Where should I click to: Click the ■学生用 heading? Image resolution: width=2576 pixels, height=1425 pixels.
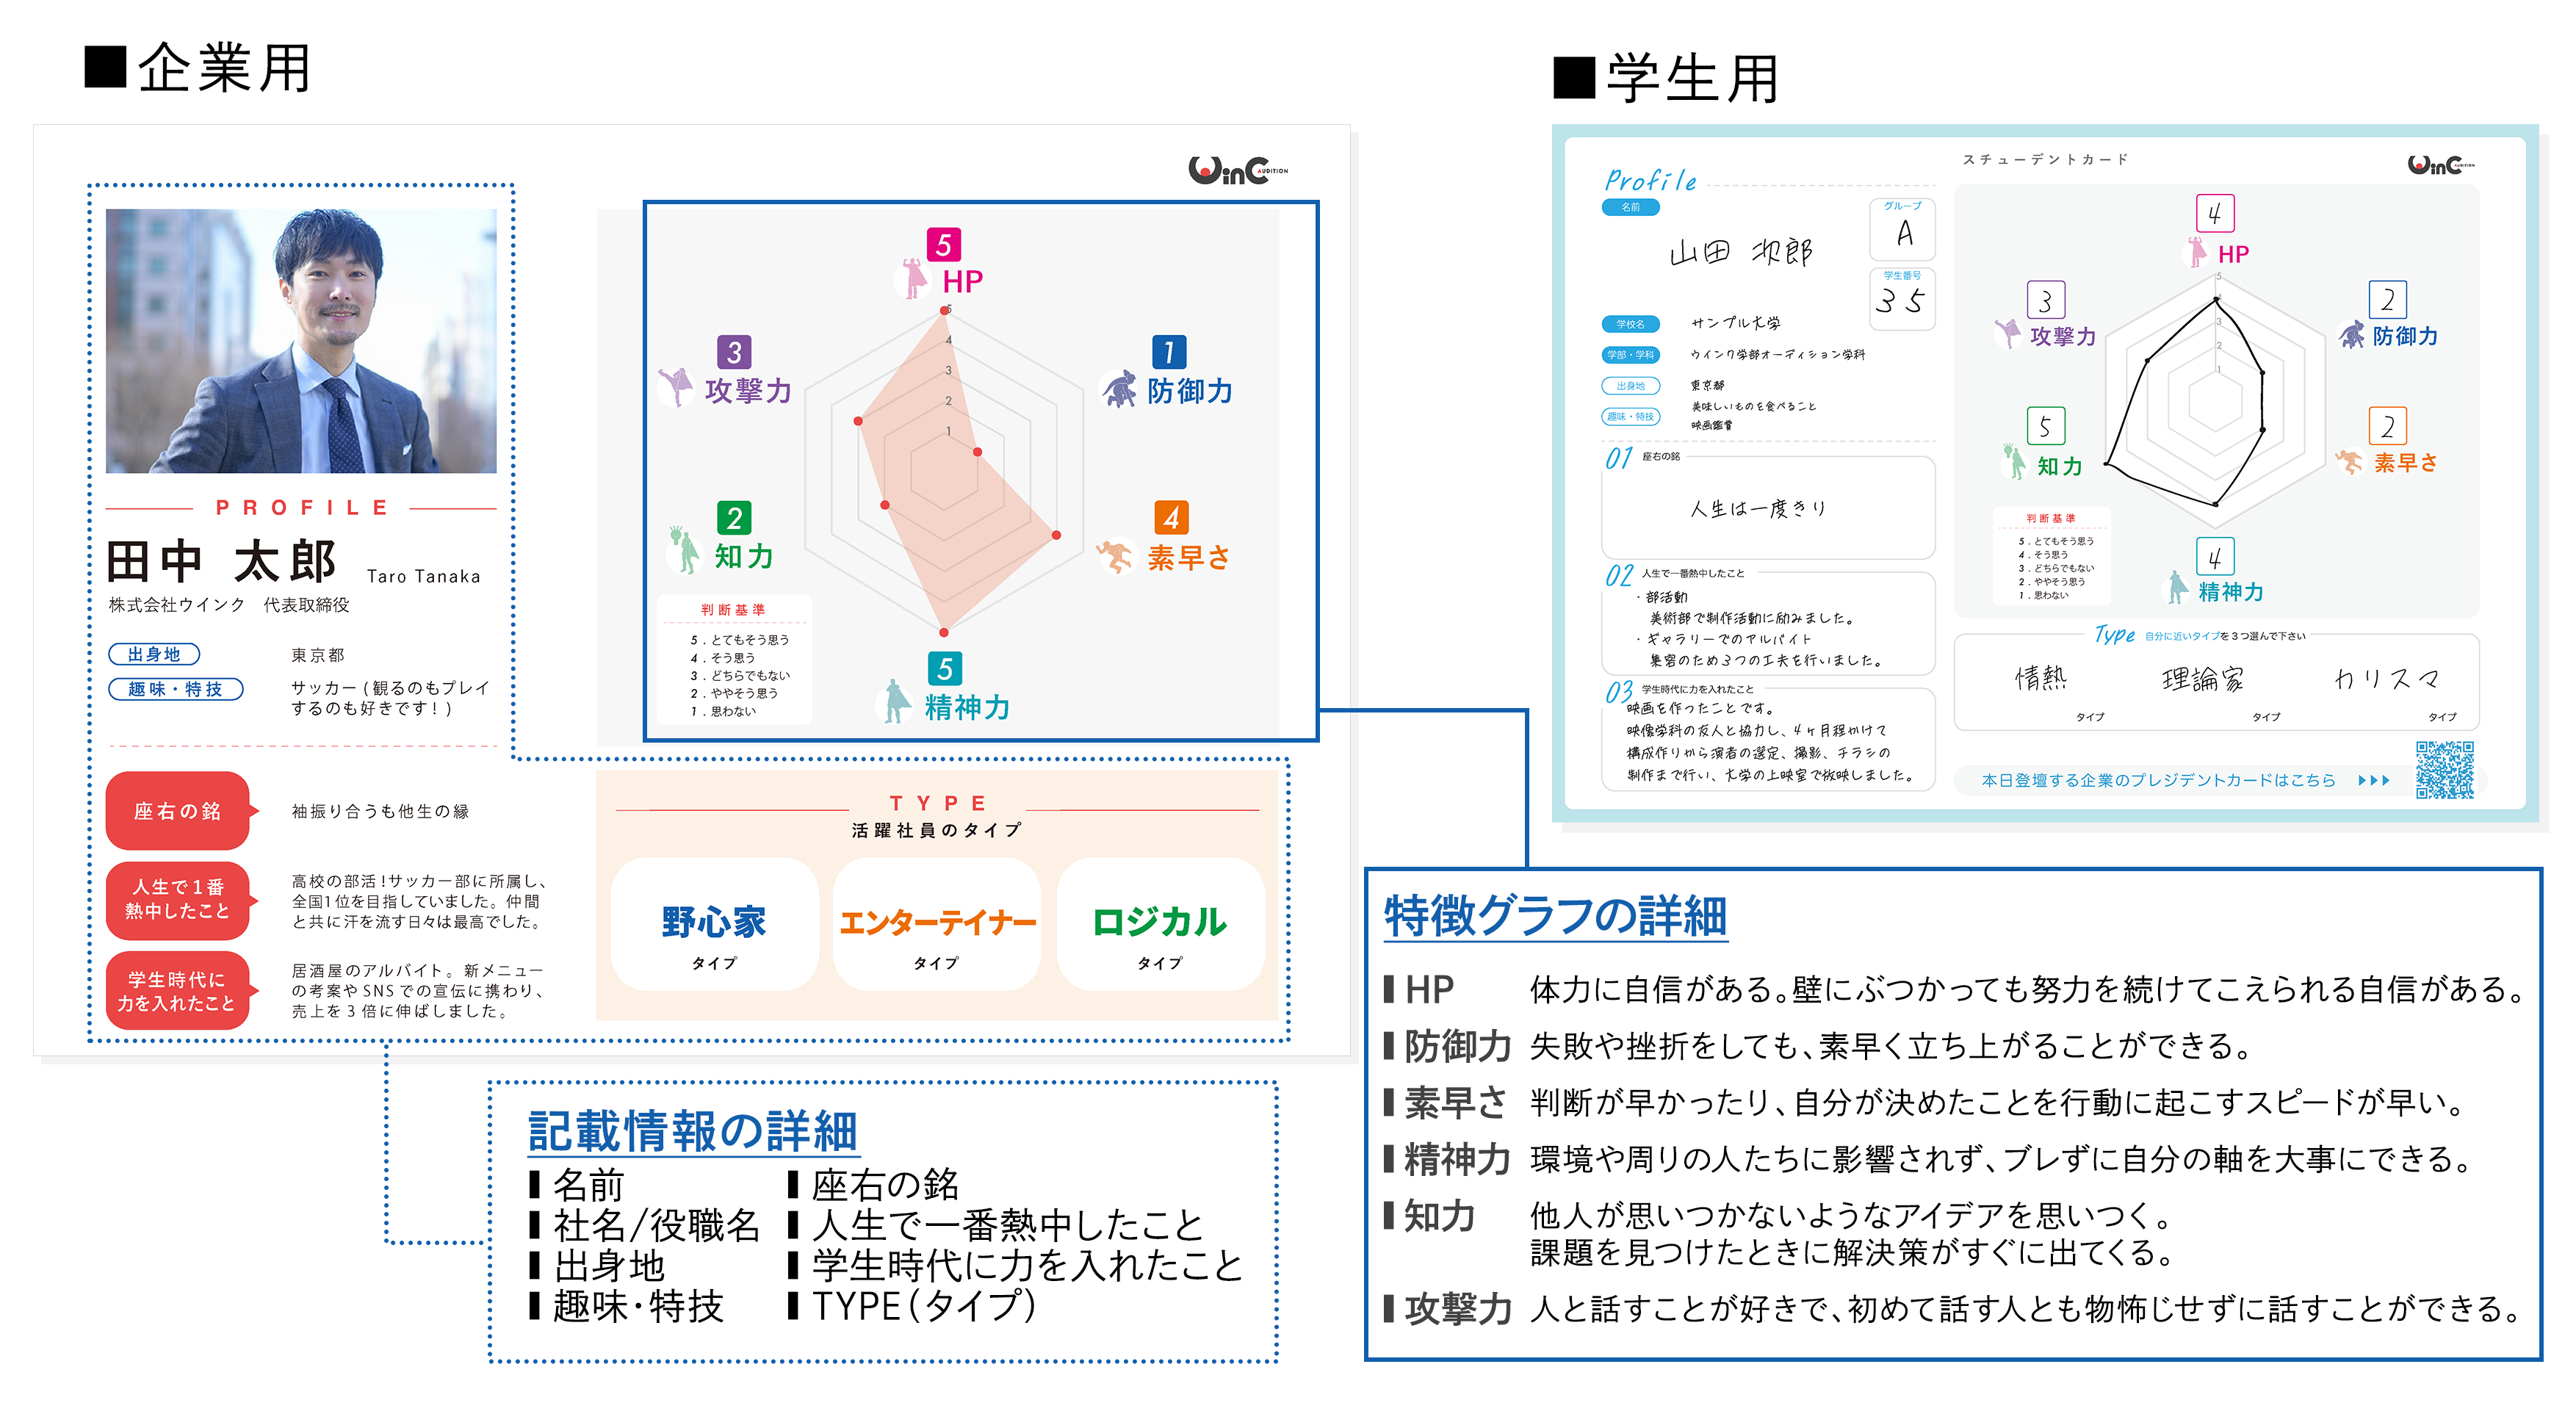tap(1667, 79)
